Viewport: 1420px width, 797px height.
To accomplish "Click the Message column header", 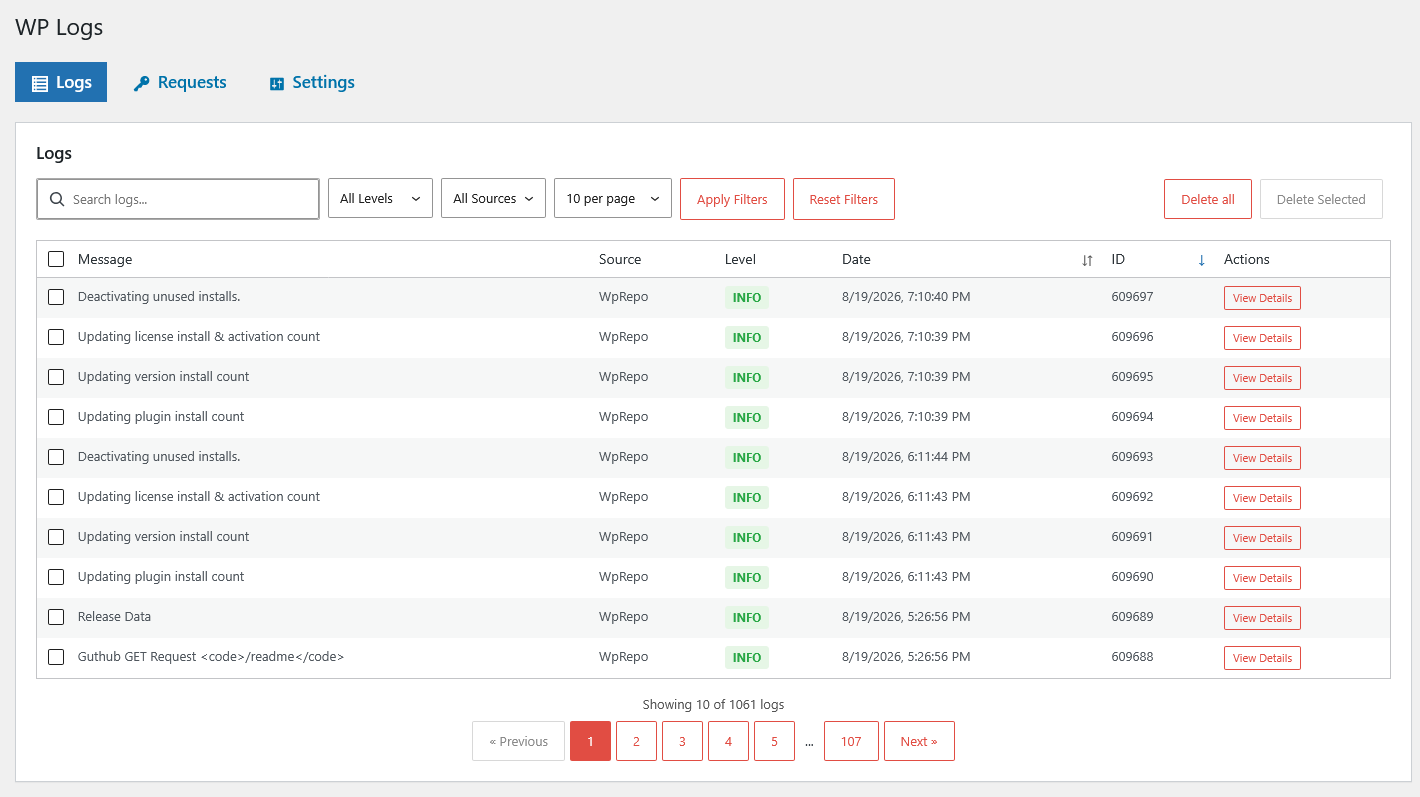I will [105, 259].
